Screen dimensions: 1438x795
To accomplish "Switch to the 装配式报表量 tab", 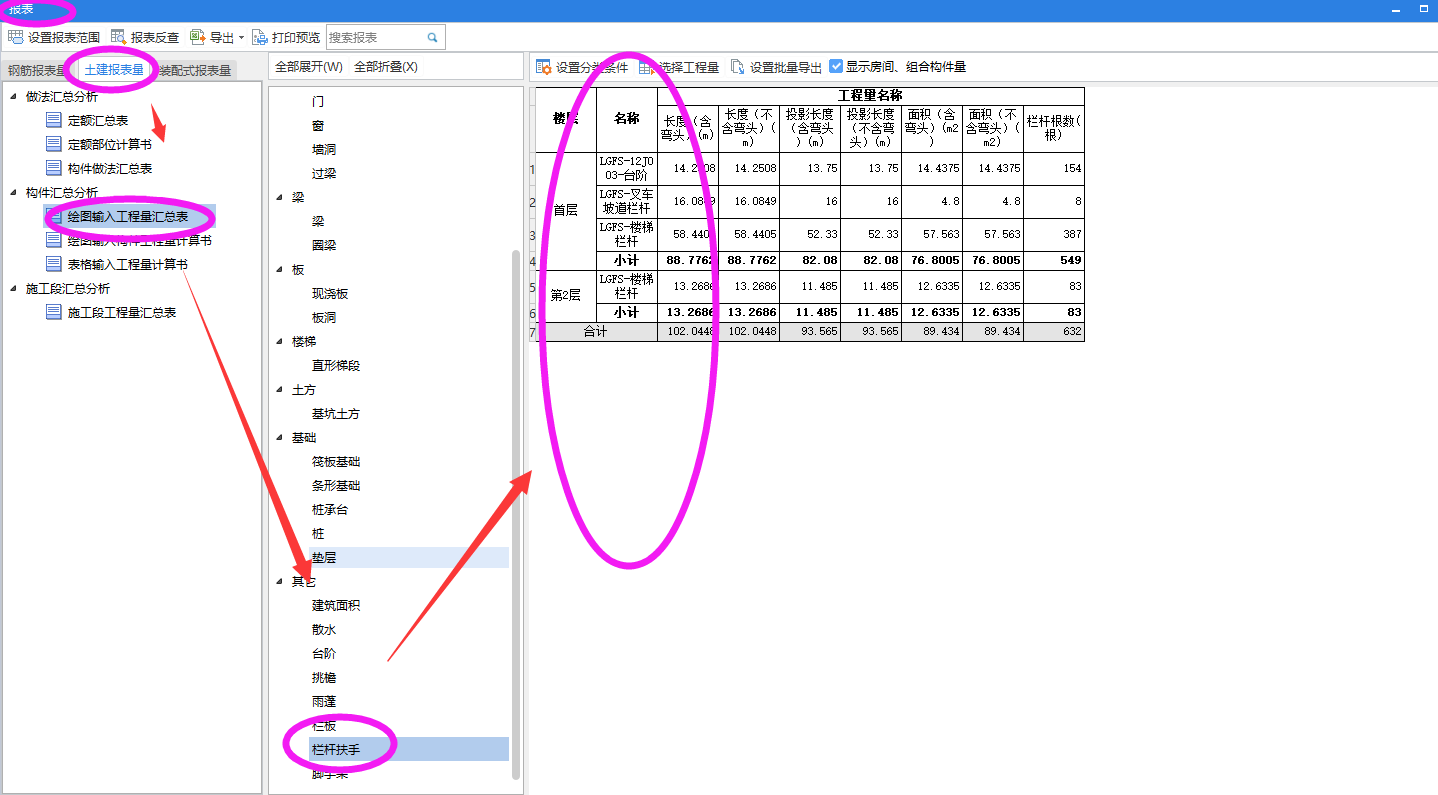I will [x=196, y=71].
